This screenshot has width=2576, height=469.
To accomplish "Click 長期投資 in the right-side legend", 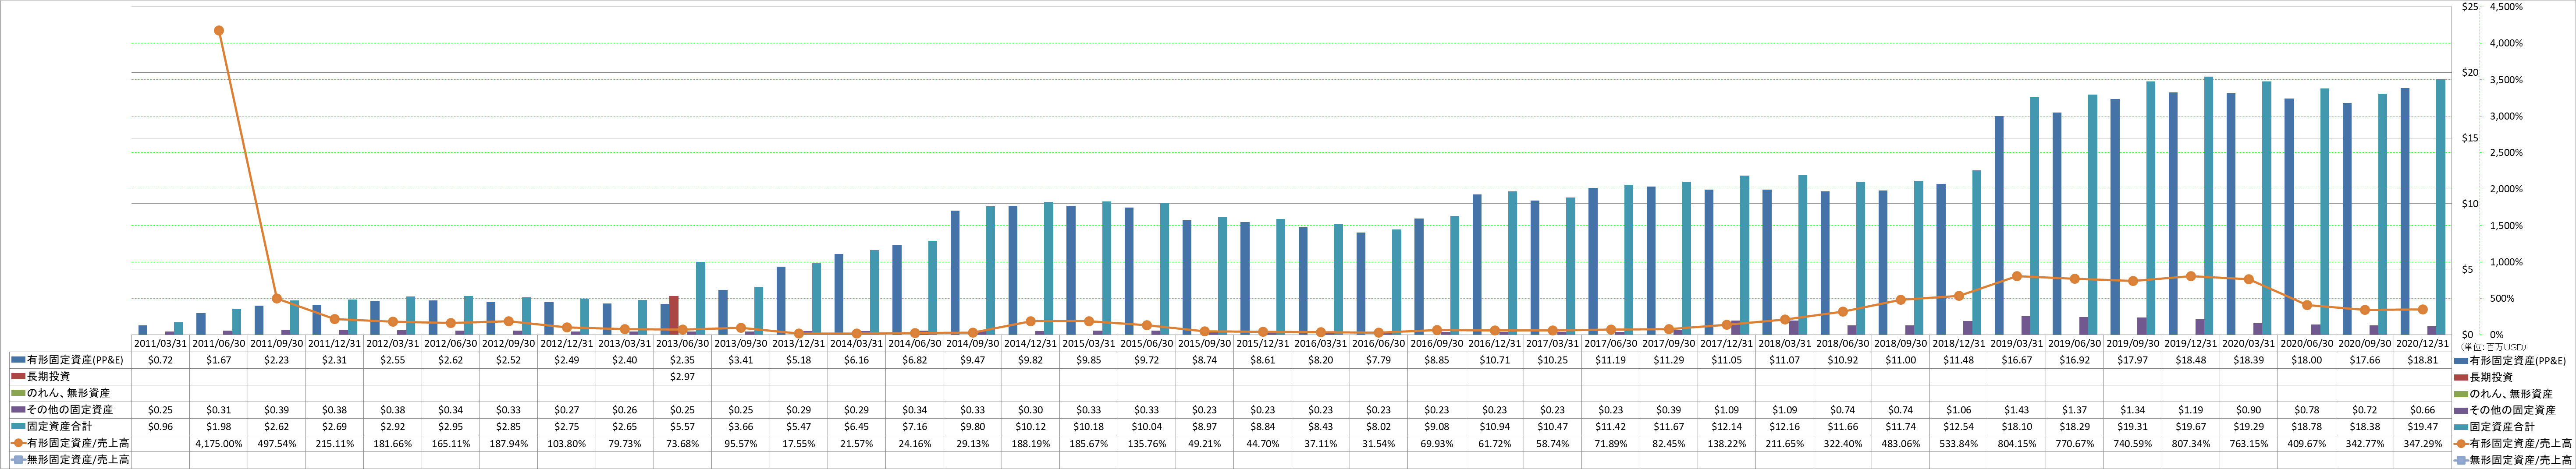I will (x=2490, y=377).
